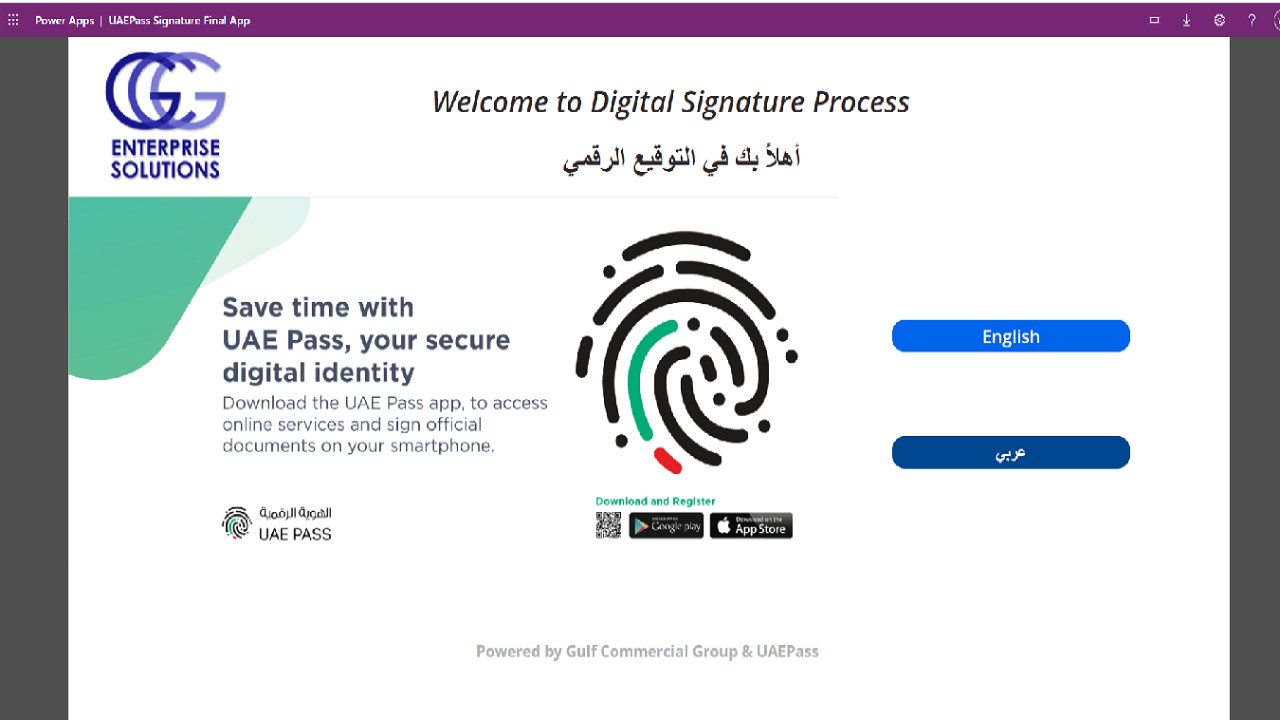This screenshot has height=720, width=1280.
Task: Select the English language button
Action: coord(1010,336)
